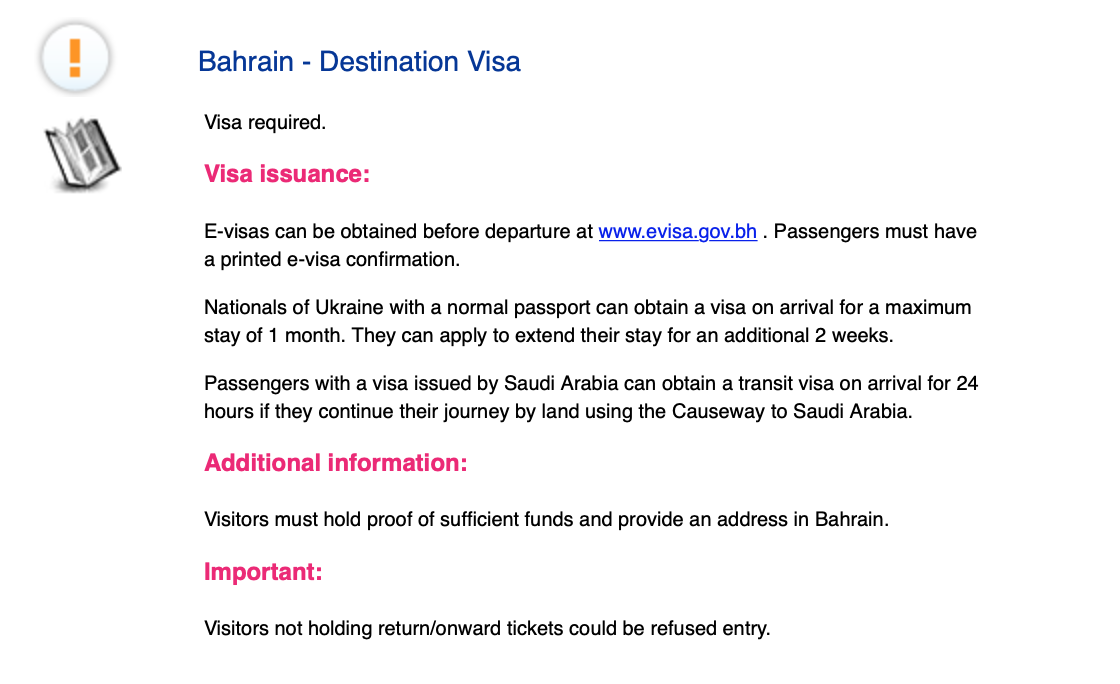
Task: Click the 'a printed e-visa confirmation.' line
Action: [331, 260]
